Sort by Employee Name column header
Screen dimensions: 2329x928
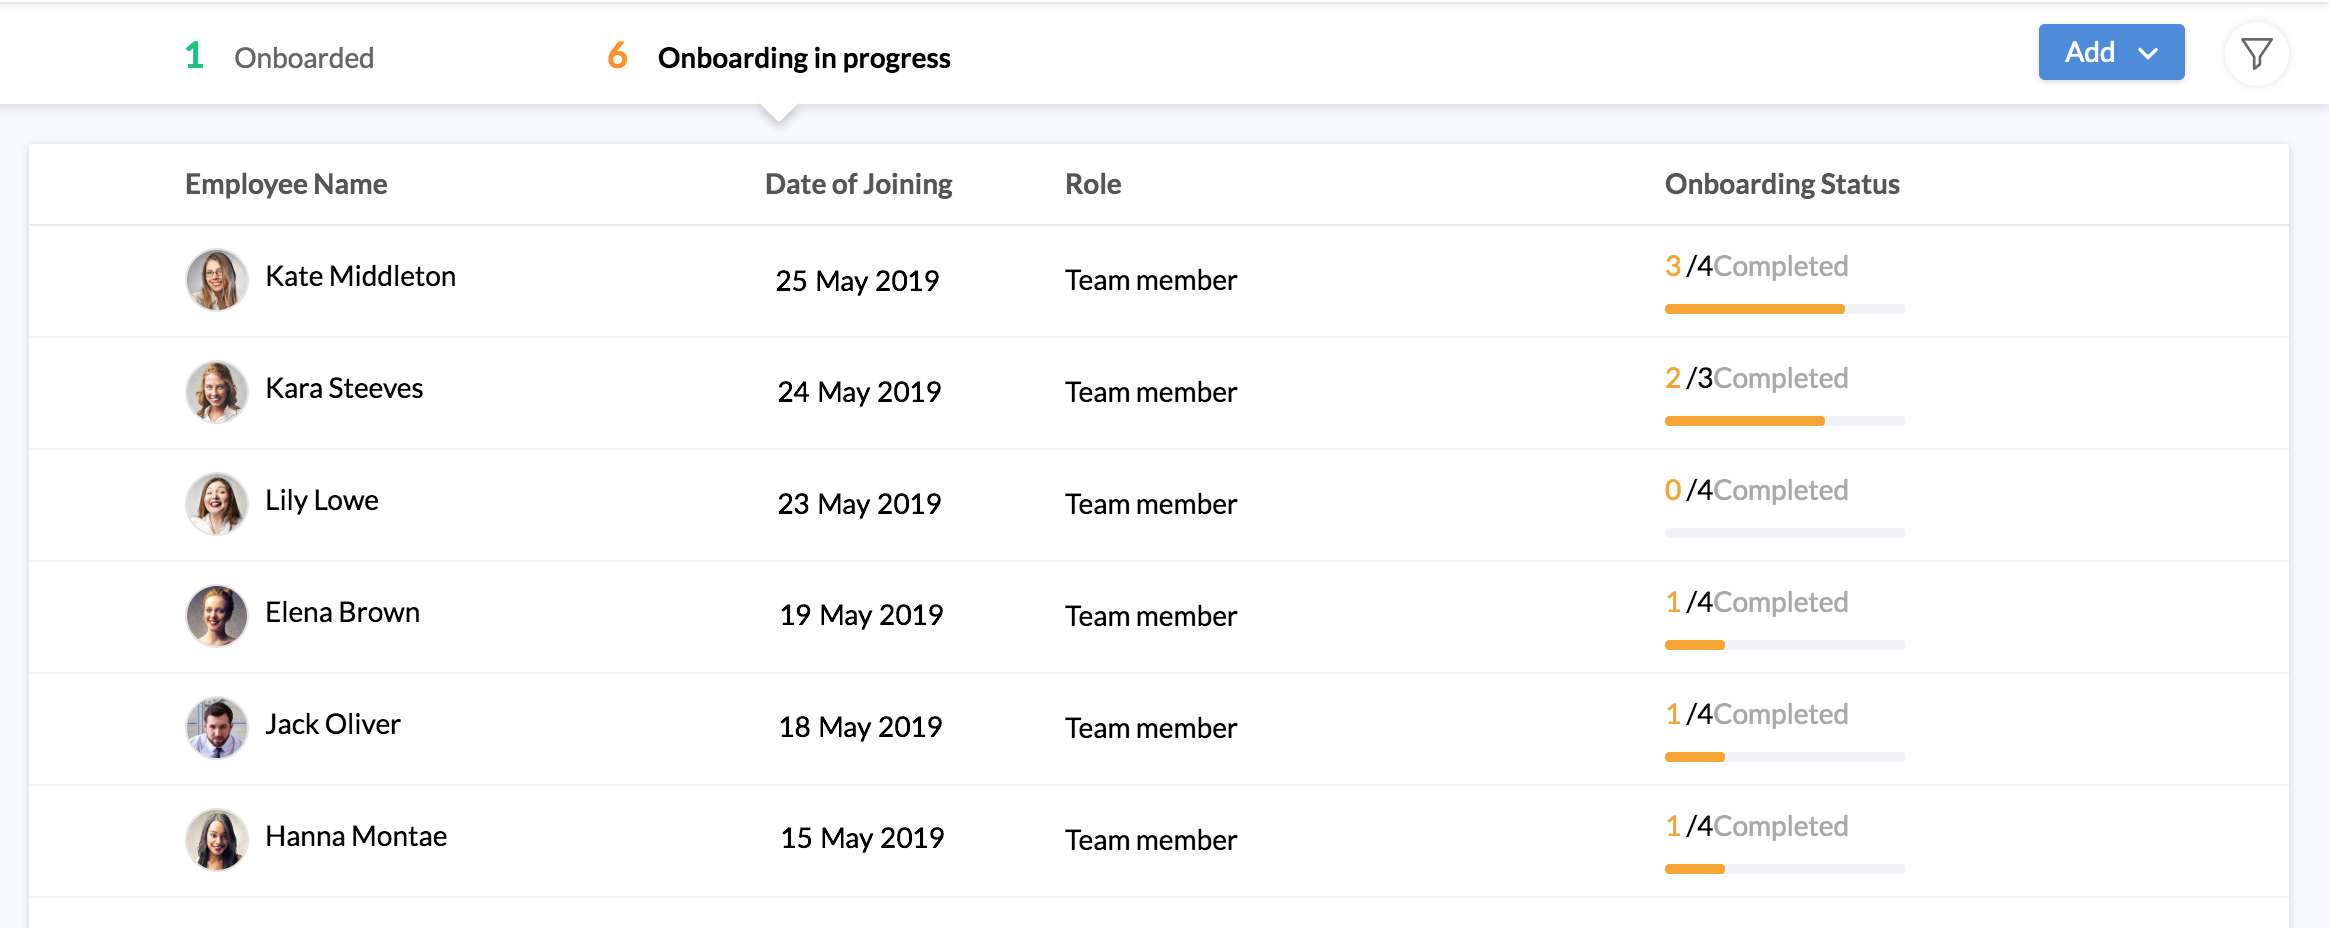point(286,184)
